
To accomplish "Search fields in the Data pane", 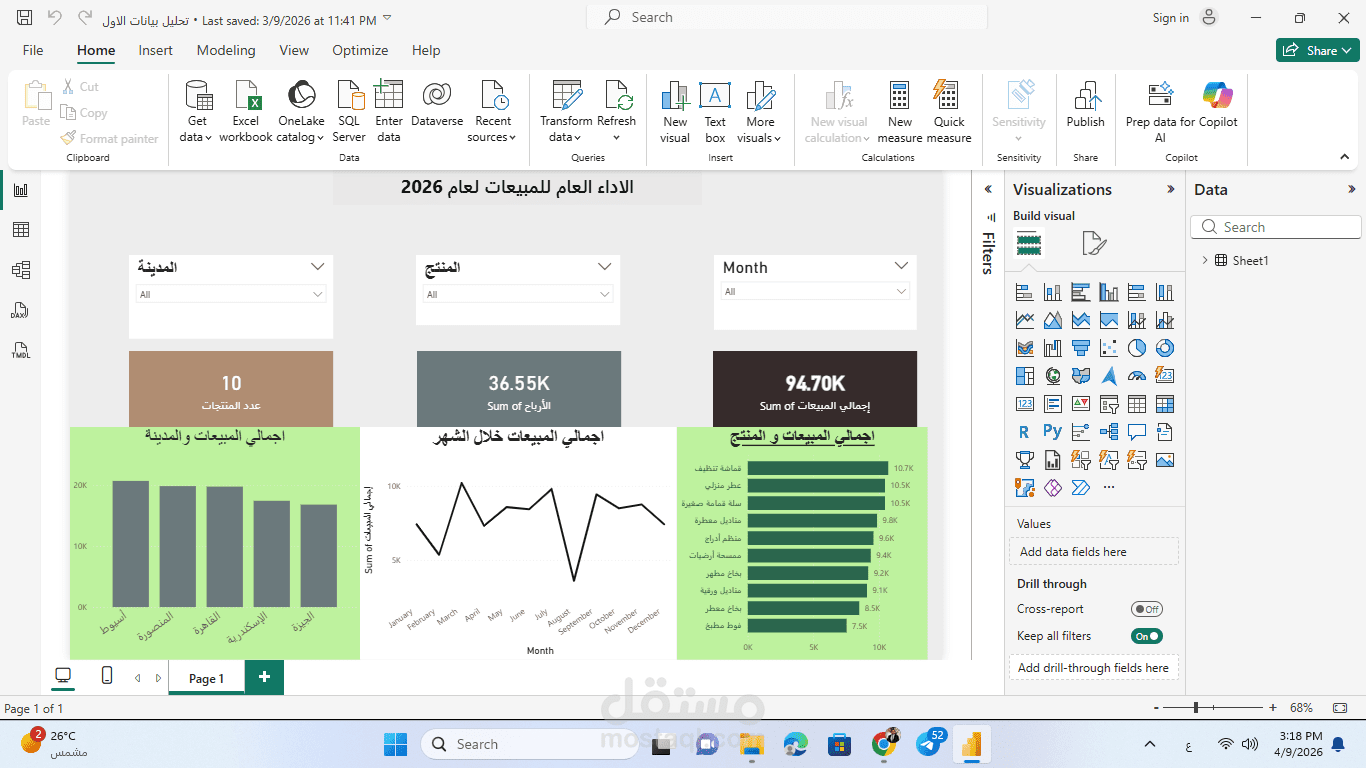I will pyautogui.click(x=1276, y=227).
